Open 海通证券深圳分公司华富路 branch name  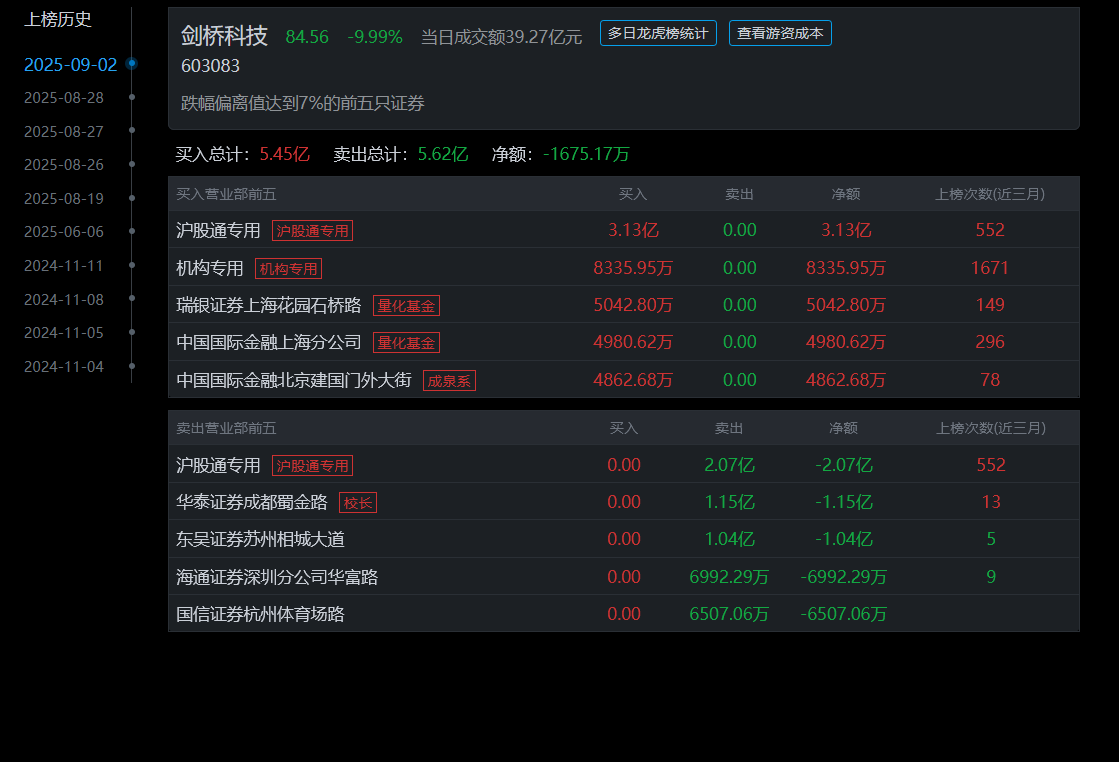277,576
